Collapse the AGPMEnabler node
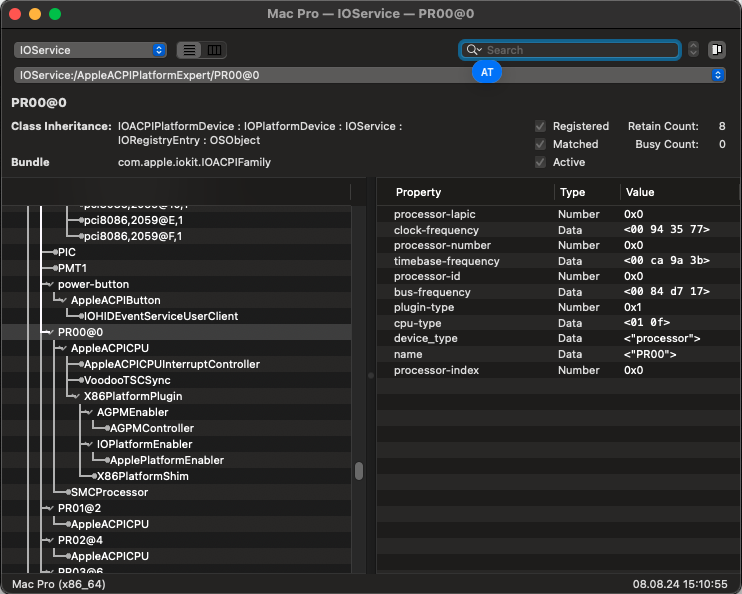 (x=89, y=412)
